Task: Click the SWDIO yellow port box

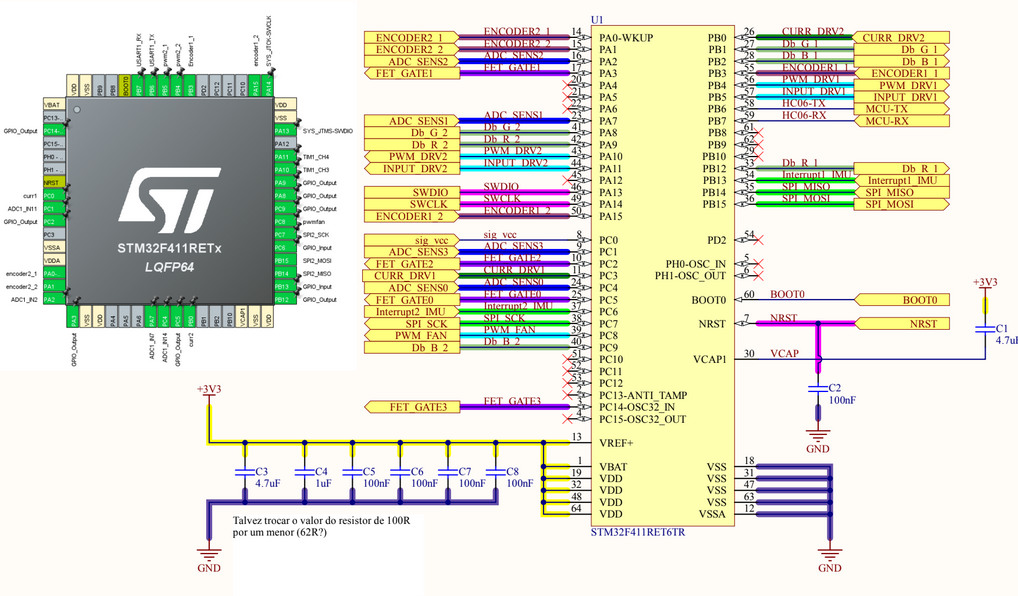Action: pyautogui.click(x=412, y=192)
